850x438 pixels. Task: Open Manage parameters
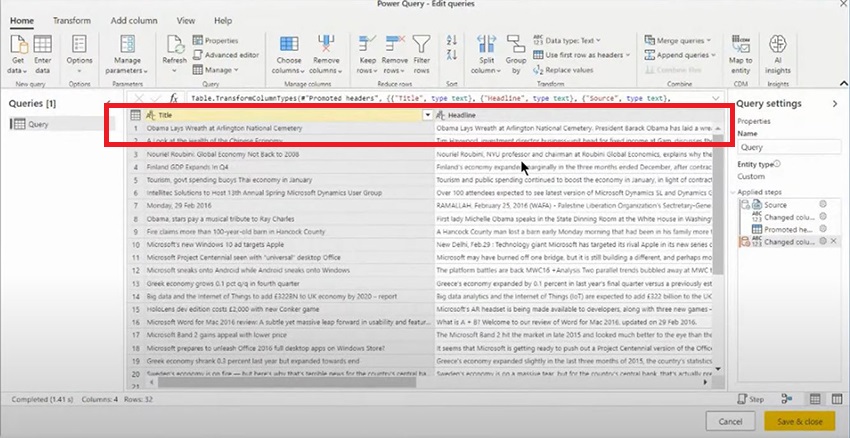click(x=127, y=55)
